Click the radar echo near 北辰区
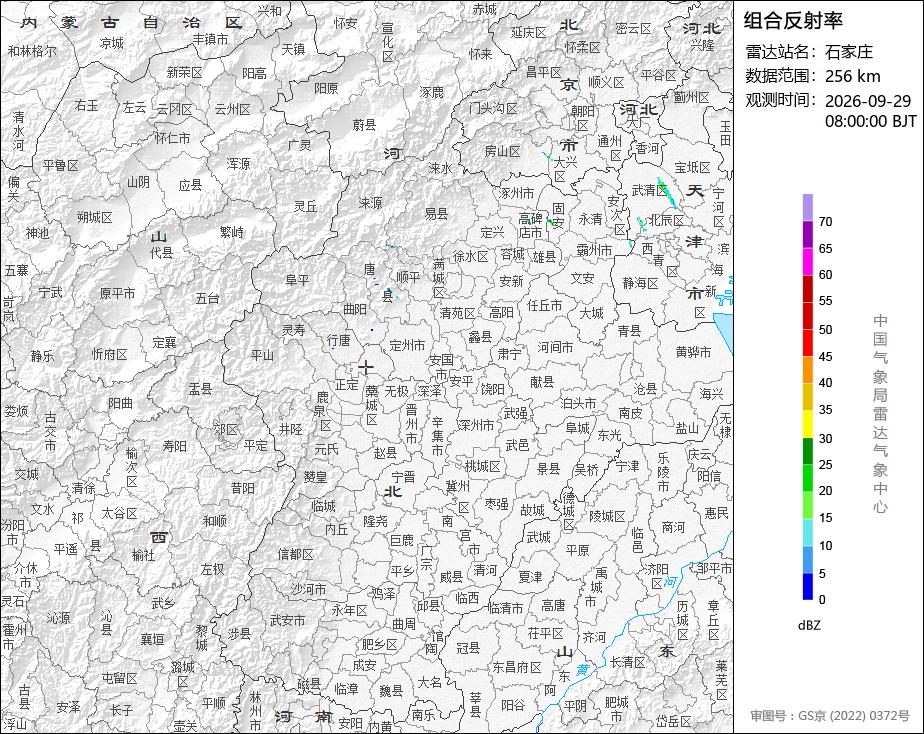Viewport: 924px width, 734px height. pyautogui.click(x=641, y=224)
